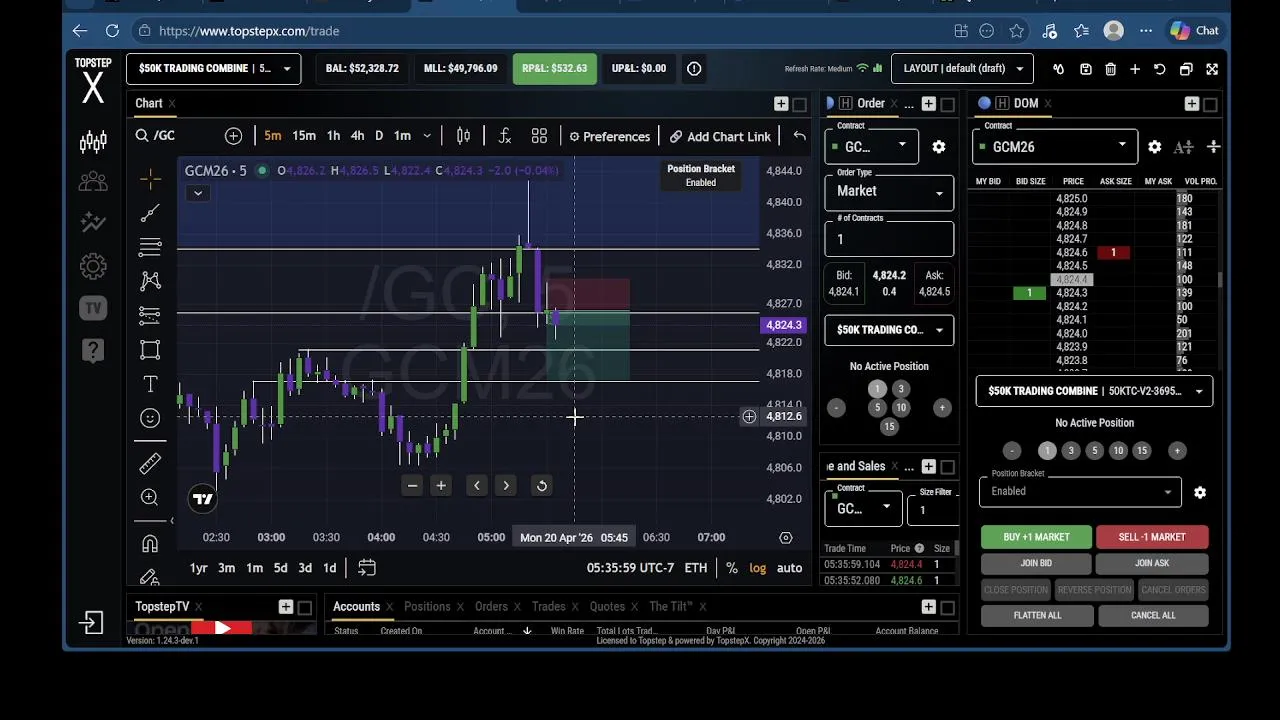This screenshot has width=1280, height=720.
Task: Open the LAYOUT default draft dropdown
Action: (x=962, y=69)
